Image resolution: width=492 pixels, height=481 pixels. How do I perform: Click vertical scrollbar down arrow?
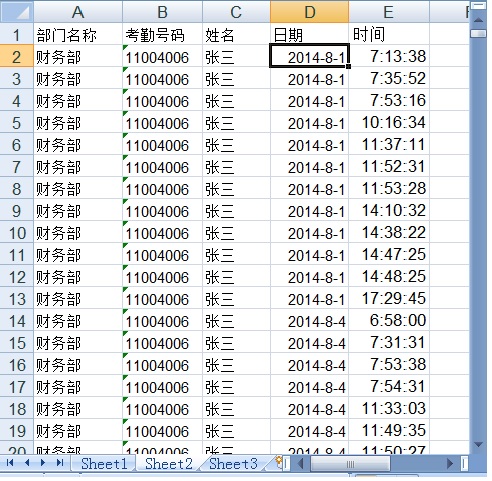pos(478,444)
